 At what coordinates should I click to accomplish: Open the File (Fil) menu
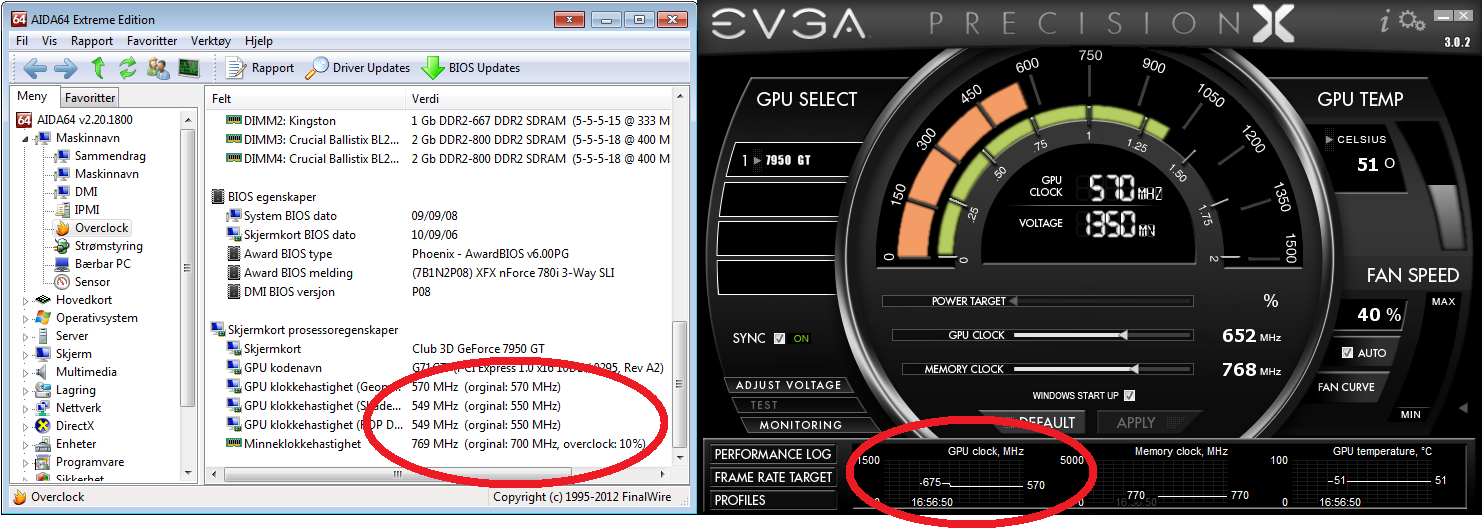click(x=22, y=41)
